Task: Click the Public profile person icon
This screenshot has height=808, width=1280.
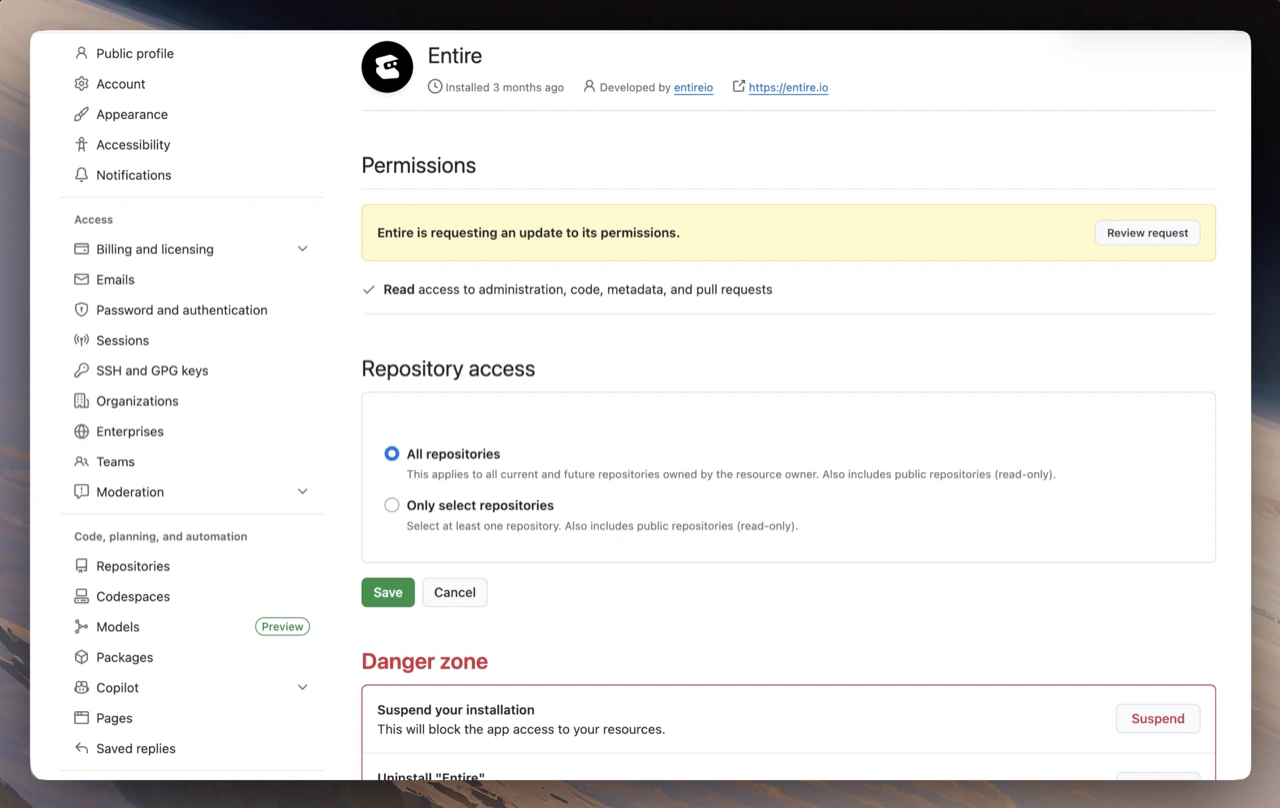Action: pos(82,53)
